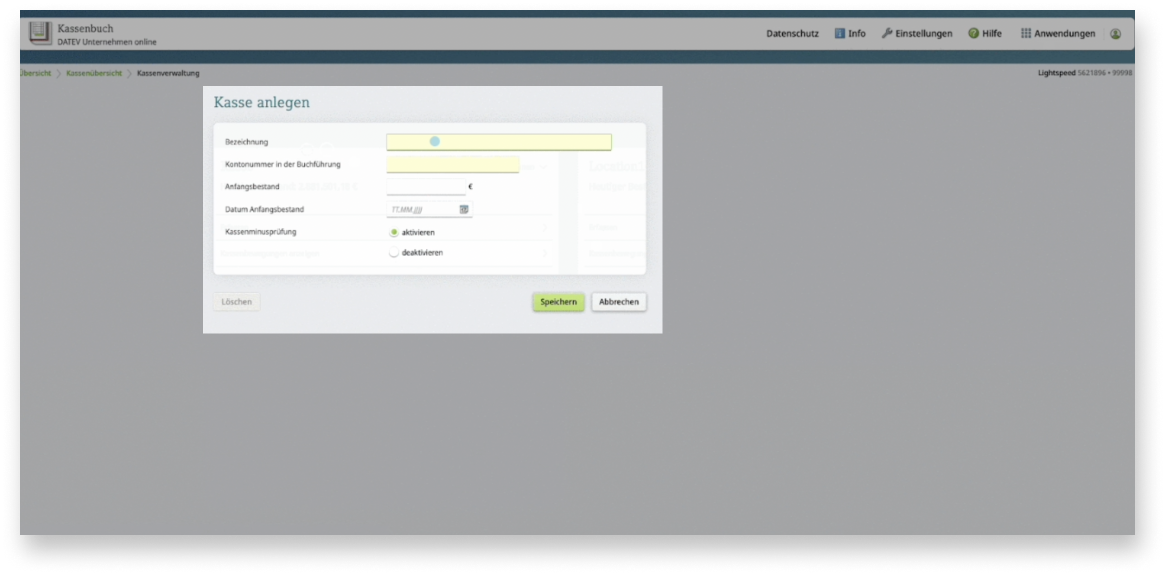Screen dimensions: 1165x575
Task: Open the user profile icon
Action: tap(1115, 33)
